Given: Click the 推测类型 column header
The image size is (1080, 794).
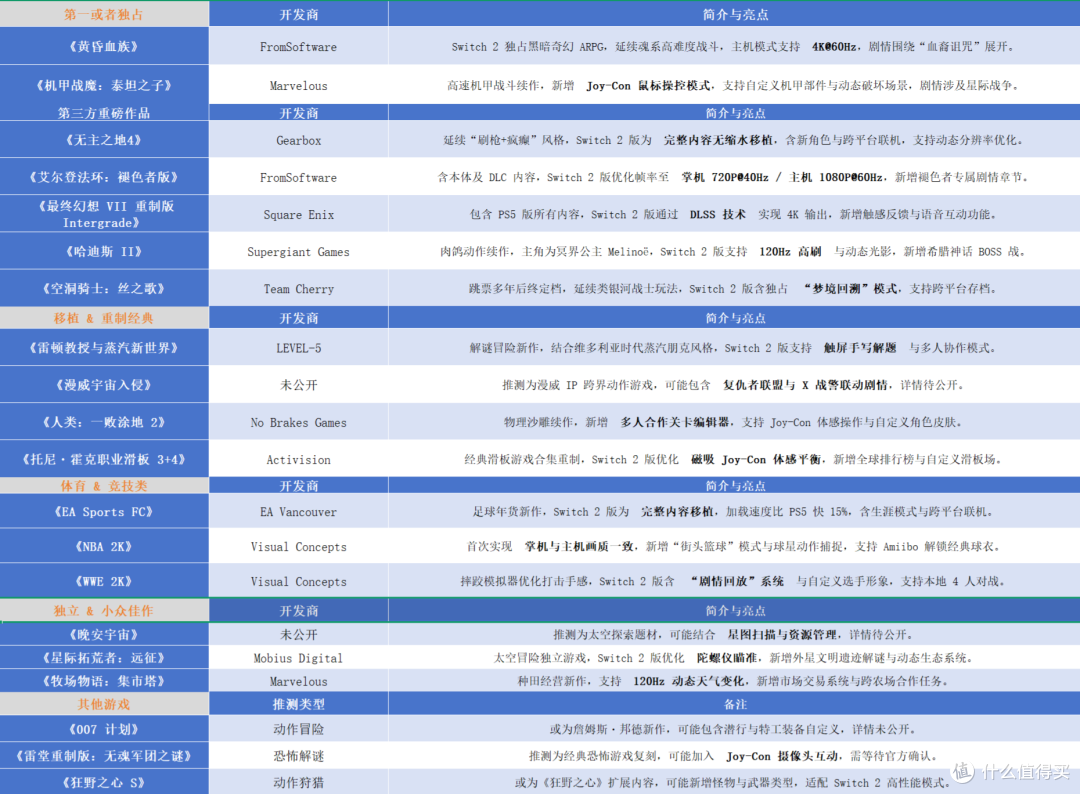Looking at the screenshot, I should pos(298,704).
